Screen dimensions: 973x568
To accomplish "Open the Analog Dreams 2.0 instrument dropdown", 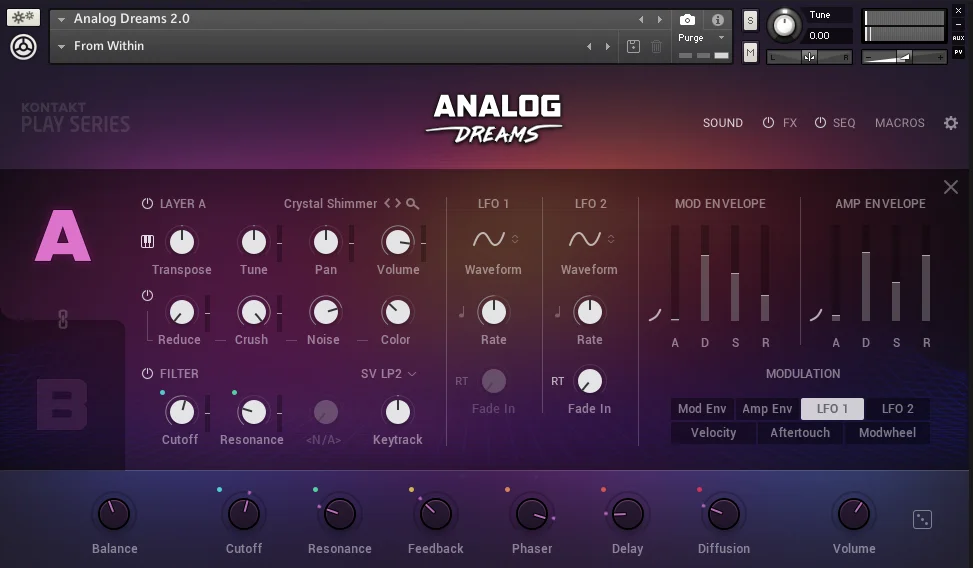I will (x=61, y=19).
